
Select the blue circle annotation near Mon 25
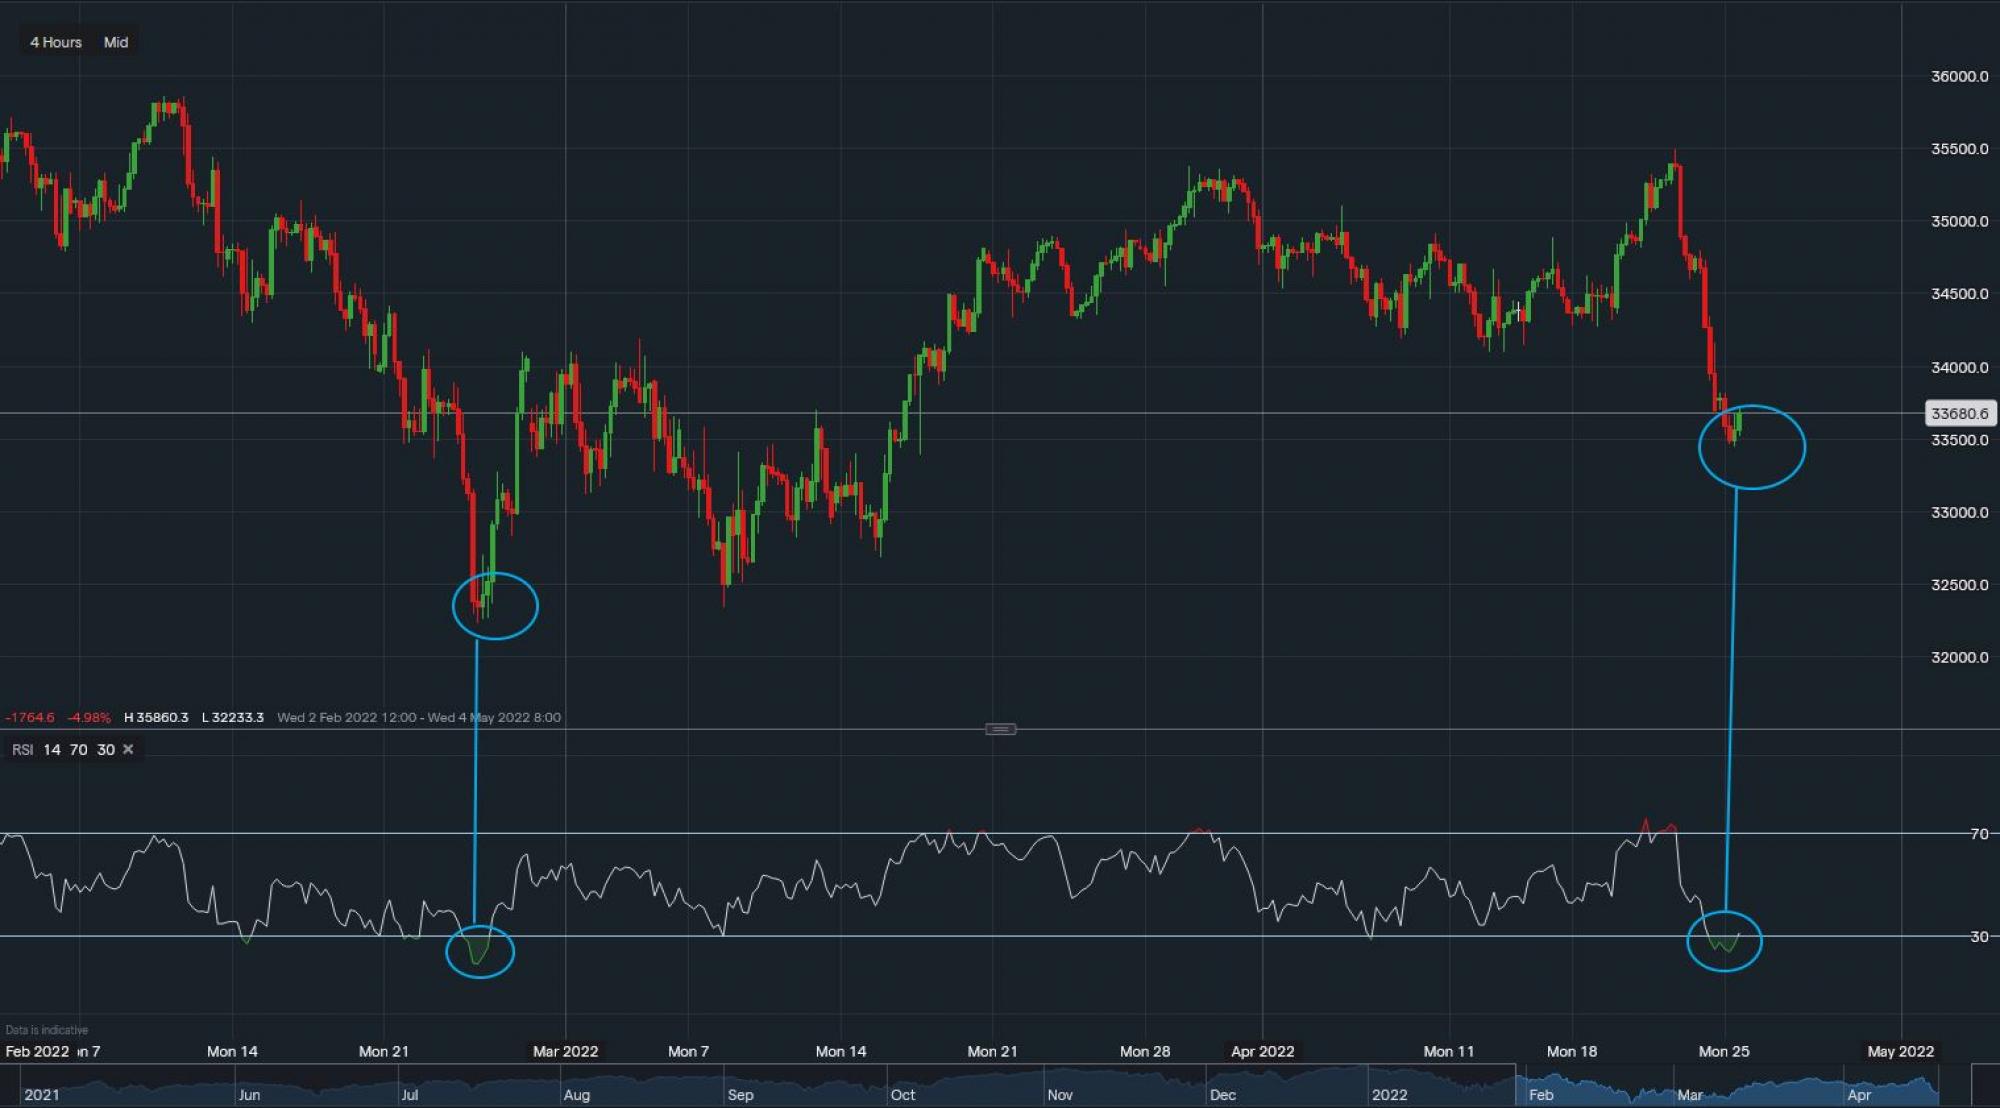[x=1752, y=447]
